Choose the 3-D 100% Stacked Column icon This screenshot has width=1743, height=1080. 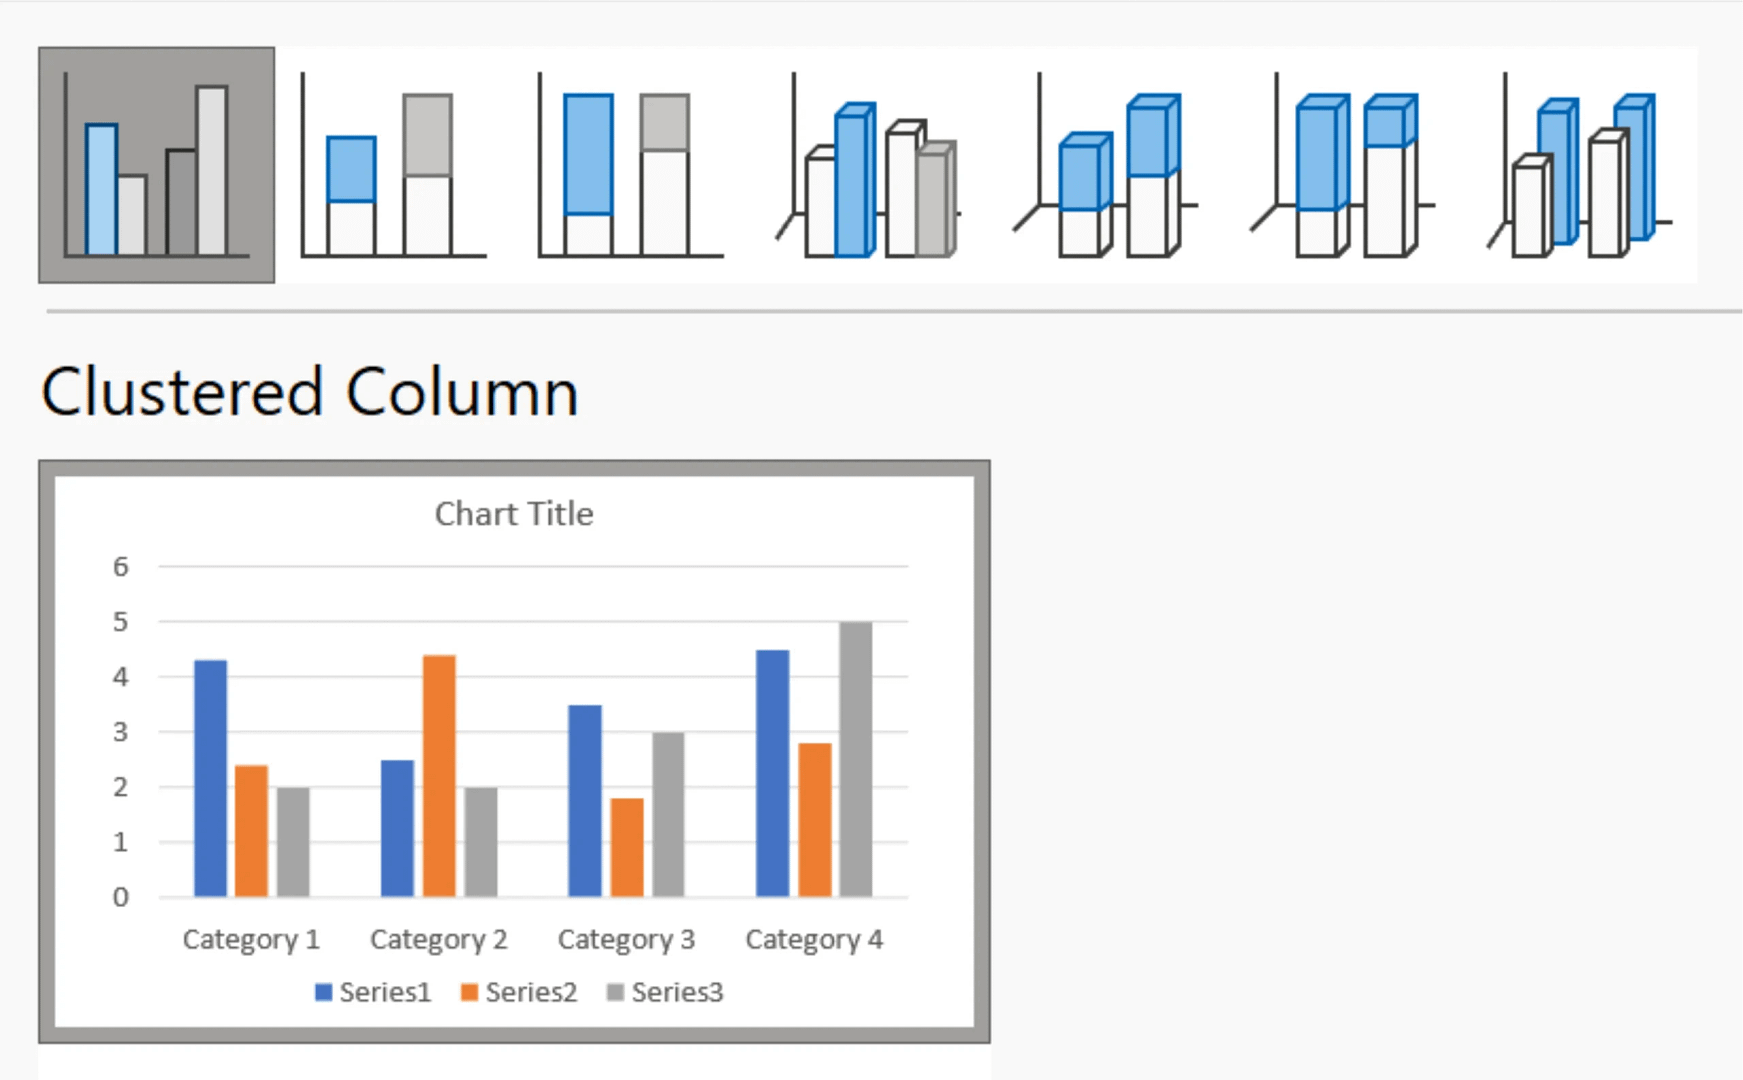point(1342,165)
